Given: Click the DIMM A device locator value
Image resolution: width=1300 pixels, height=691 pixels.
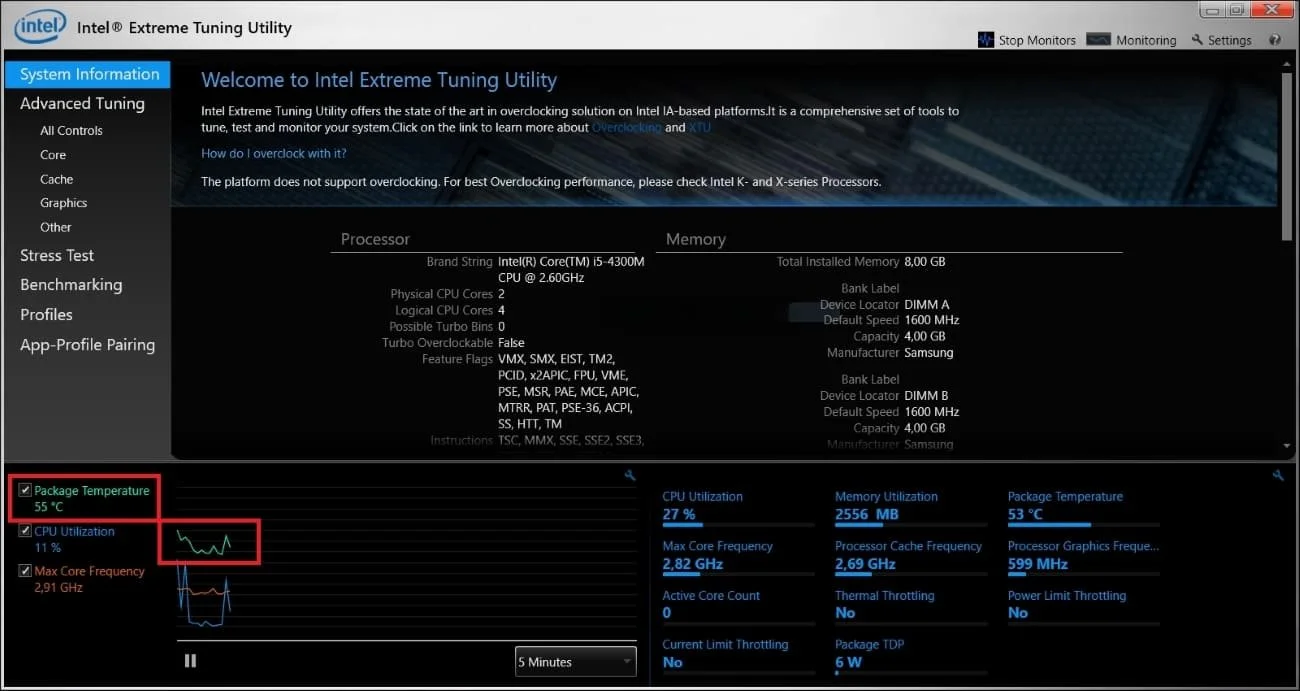Looking at the screenshot, I should pos(927,304).
